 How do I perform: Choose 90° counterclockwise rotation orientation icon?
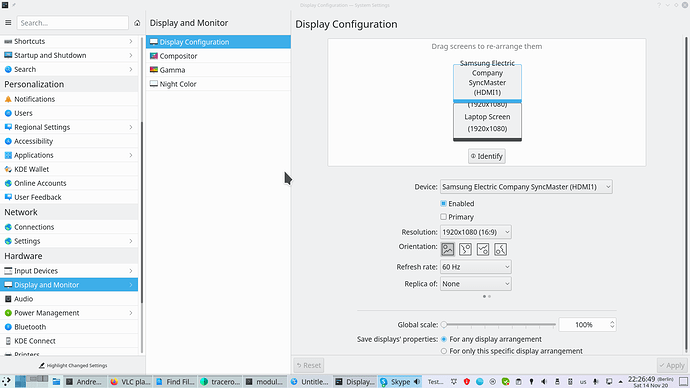pos(500,249)
